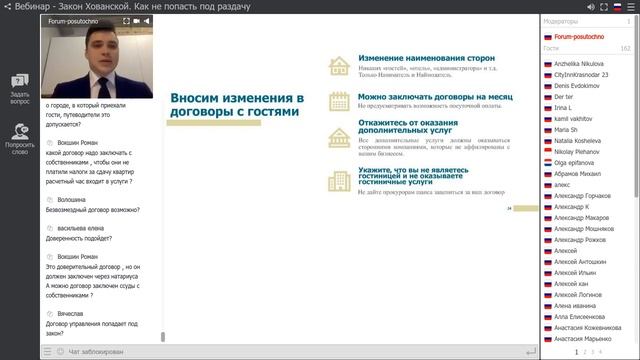Screen dimensions: 640x360
Task: Click the slide title 'Вносим изменения в договоры с гостями'
Action: tap(237, 105)
